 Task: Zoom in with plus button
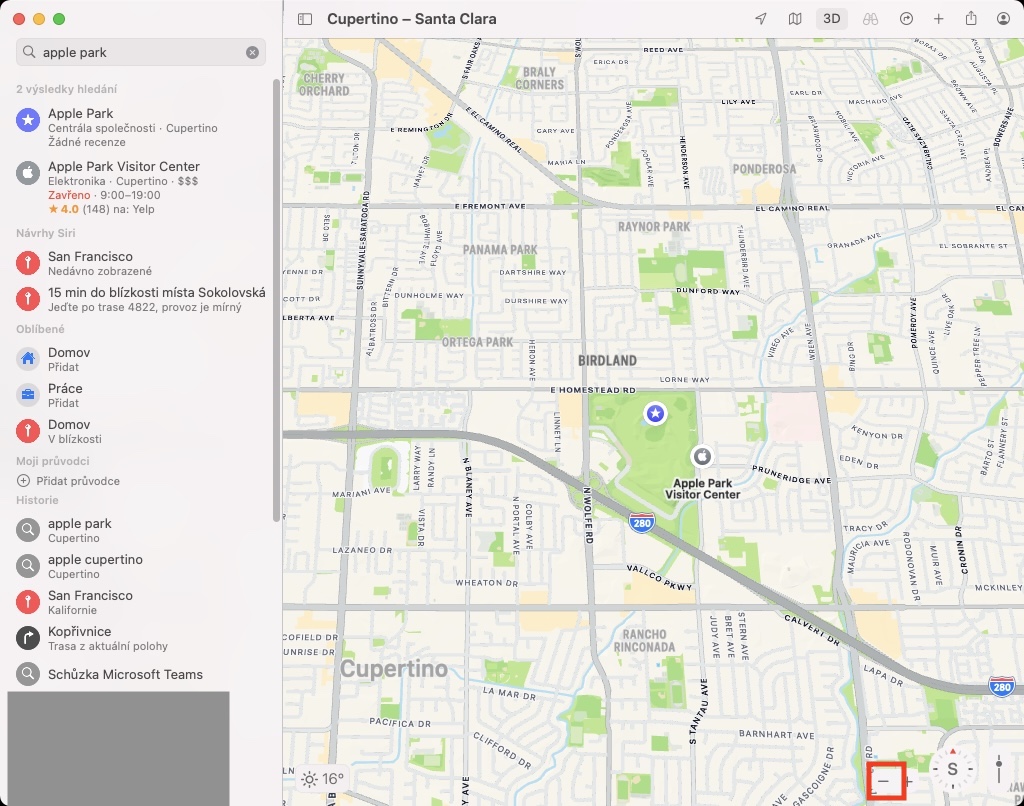pos(908,781)
